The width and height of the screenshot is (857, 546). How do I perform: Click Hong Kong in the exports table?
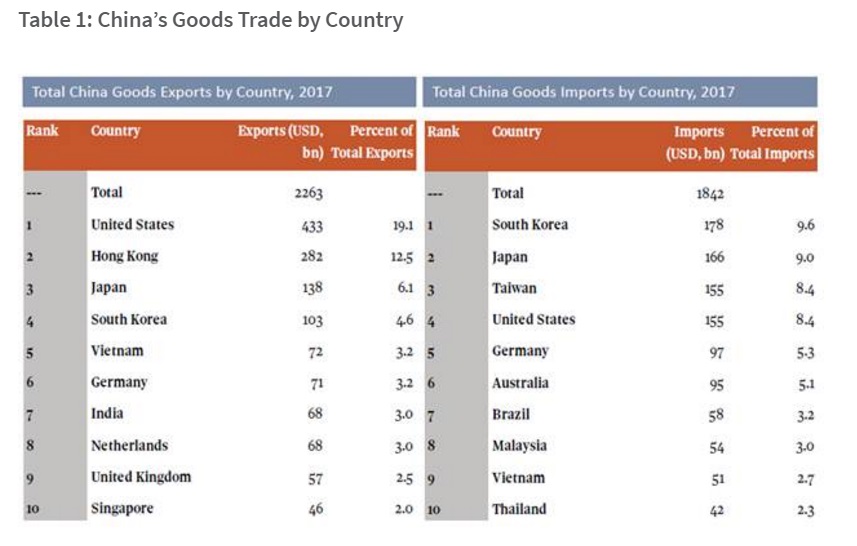(x=124, y=256)
